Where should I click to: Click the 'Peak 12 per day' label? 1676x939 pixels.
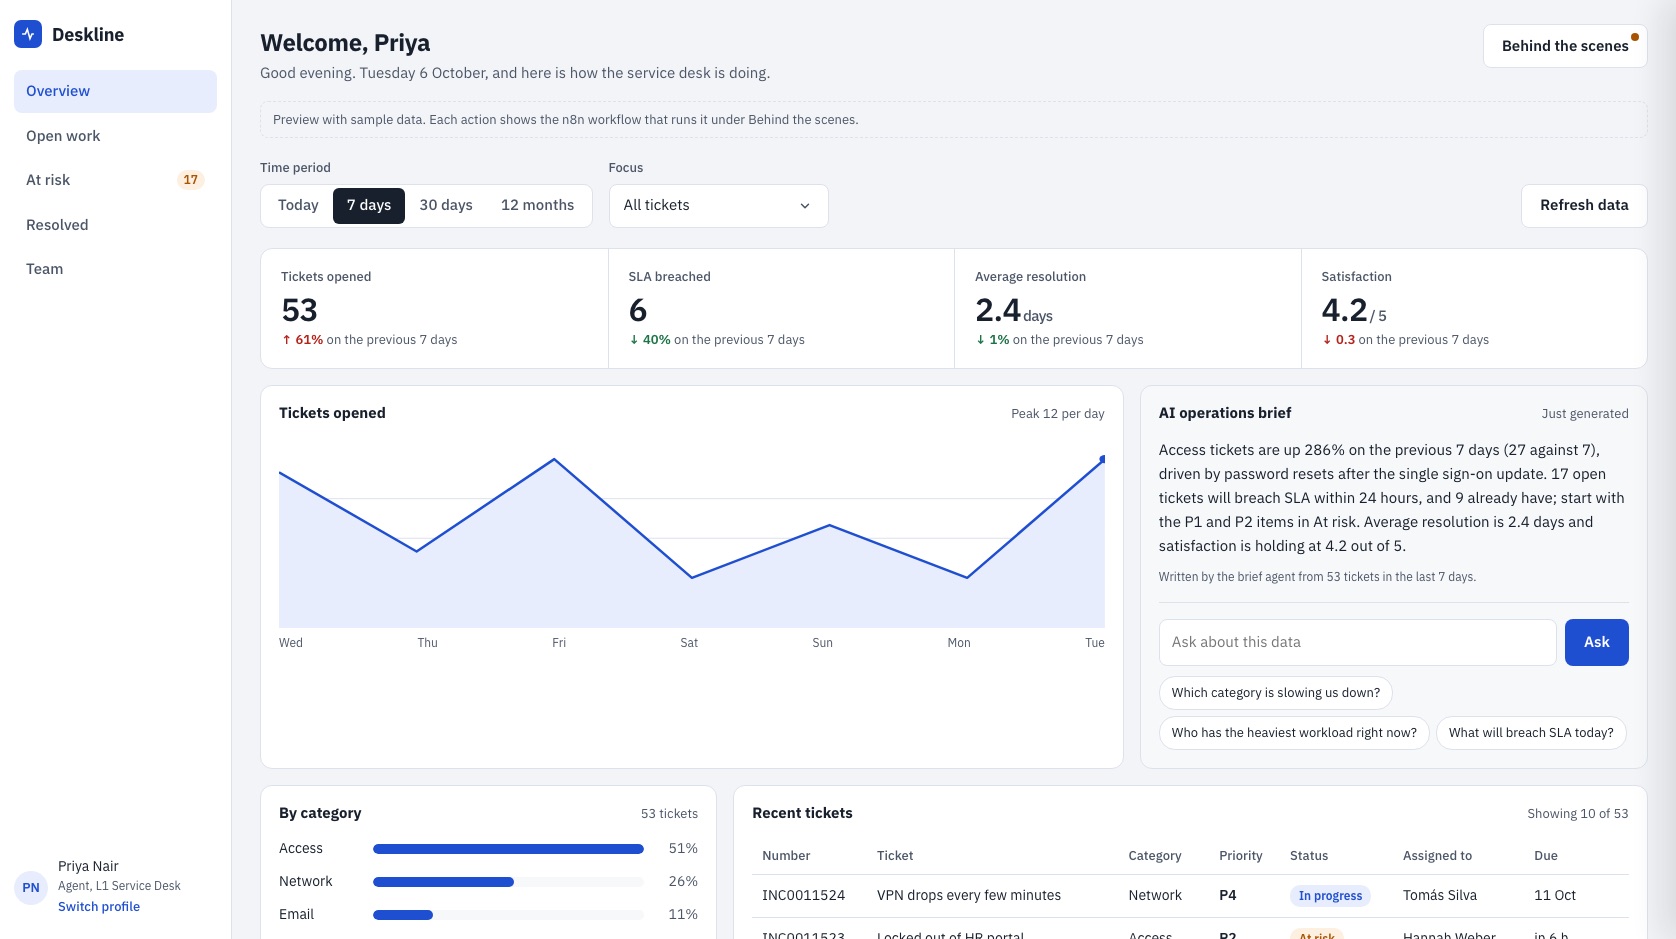tap(1058, 414)
